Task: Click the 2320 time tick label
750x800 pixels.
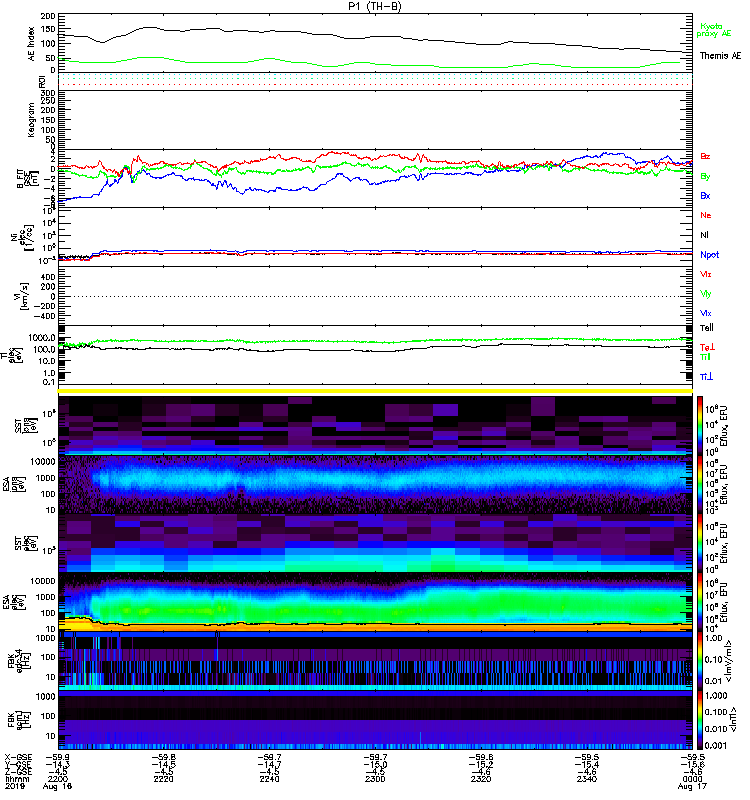Action: coord(481,779)
